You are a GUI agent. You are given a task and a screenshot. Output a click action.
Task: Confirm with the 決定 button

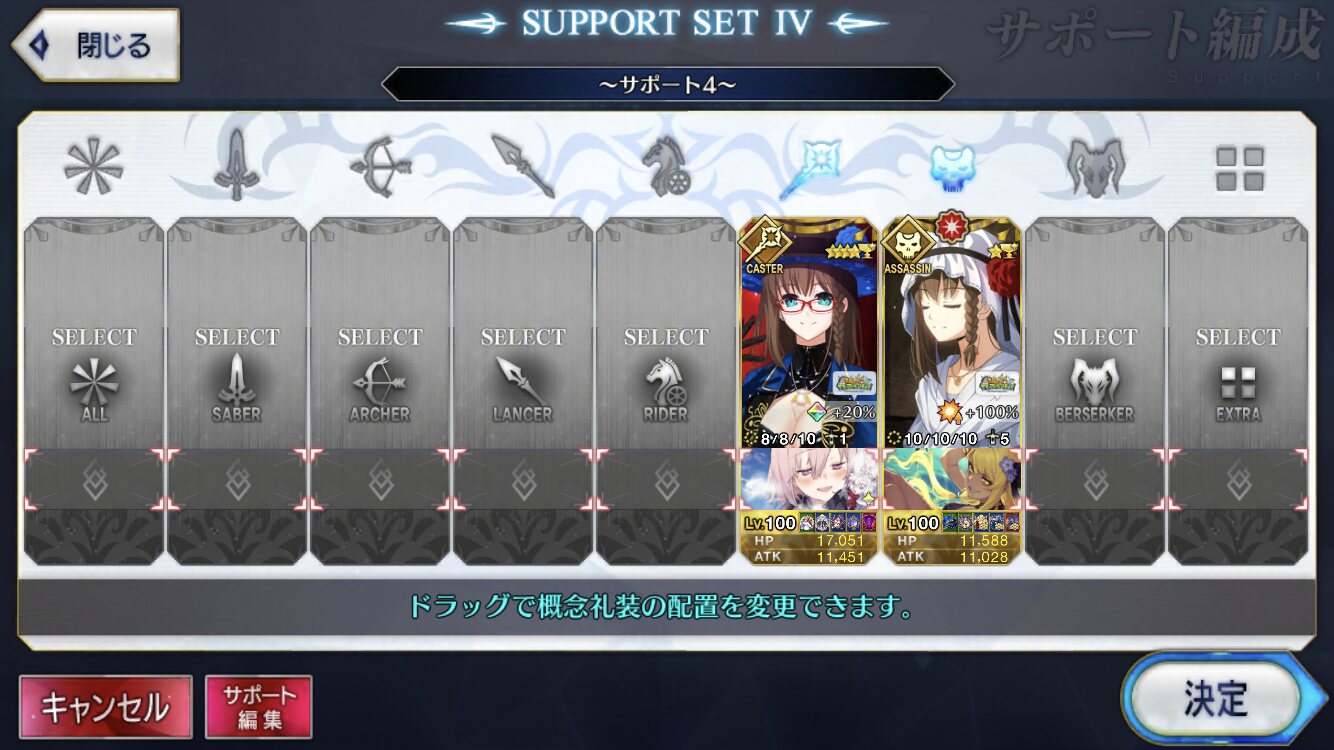point(1214,698)
